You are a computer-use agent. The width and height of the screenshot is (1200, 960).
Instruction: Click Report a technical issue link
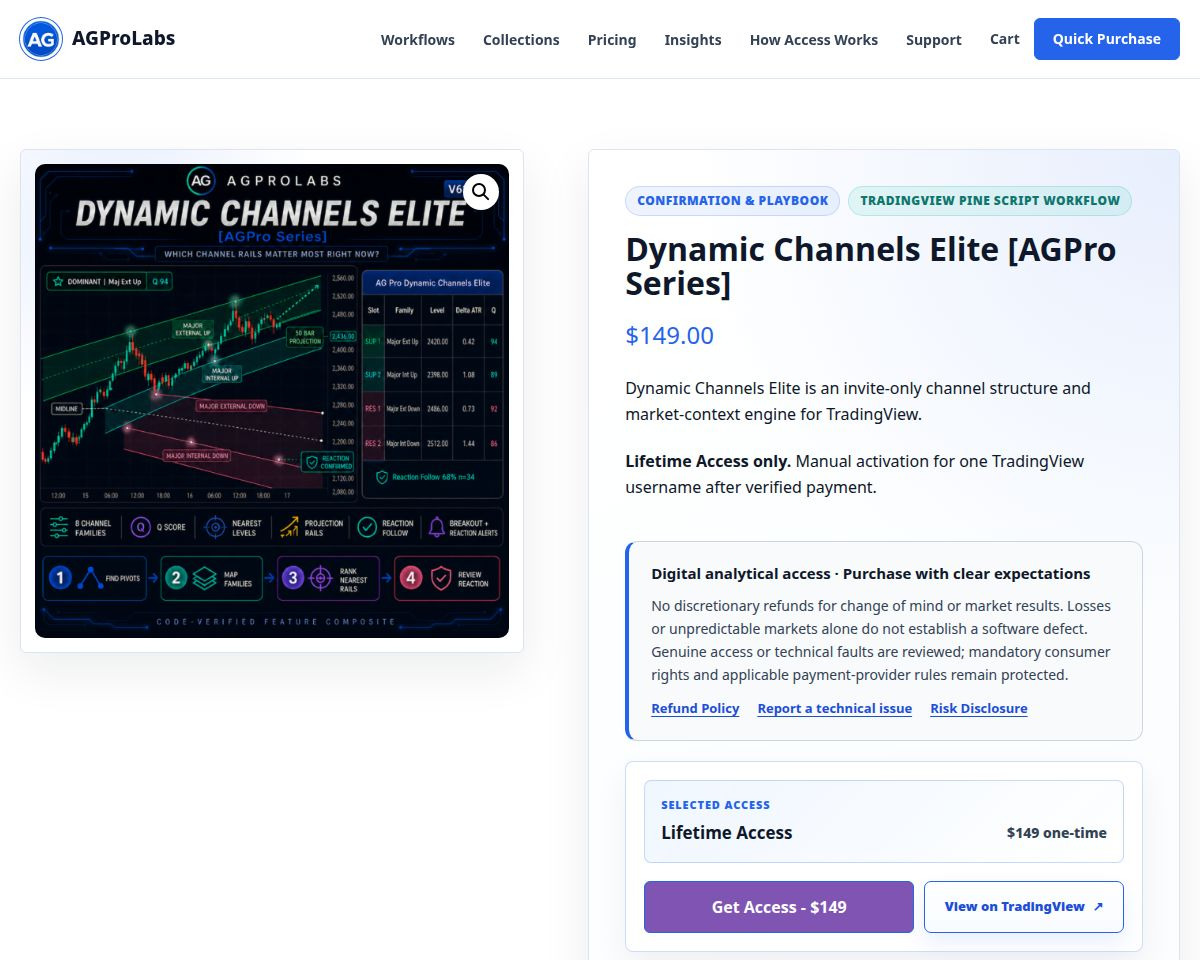click(835, 708)
